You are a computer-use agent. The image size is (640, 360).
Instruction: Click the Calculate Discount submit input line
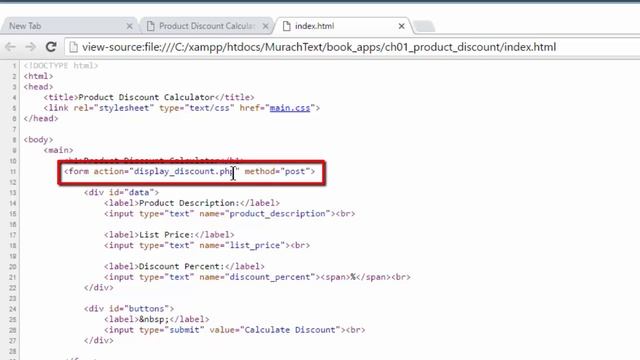(235, 330)
